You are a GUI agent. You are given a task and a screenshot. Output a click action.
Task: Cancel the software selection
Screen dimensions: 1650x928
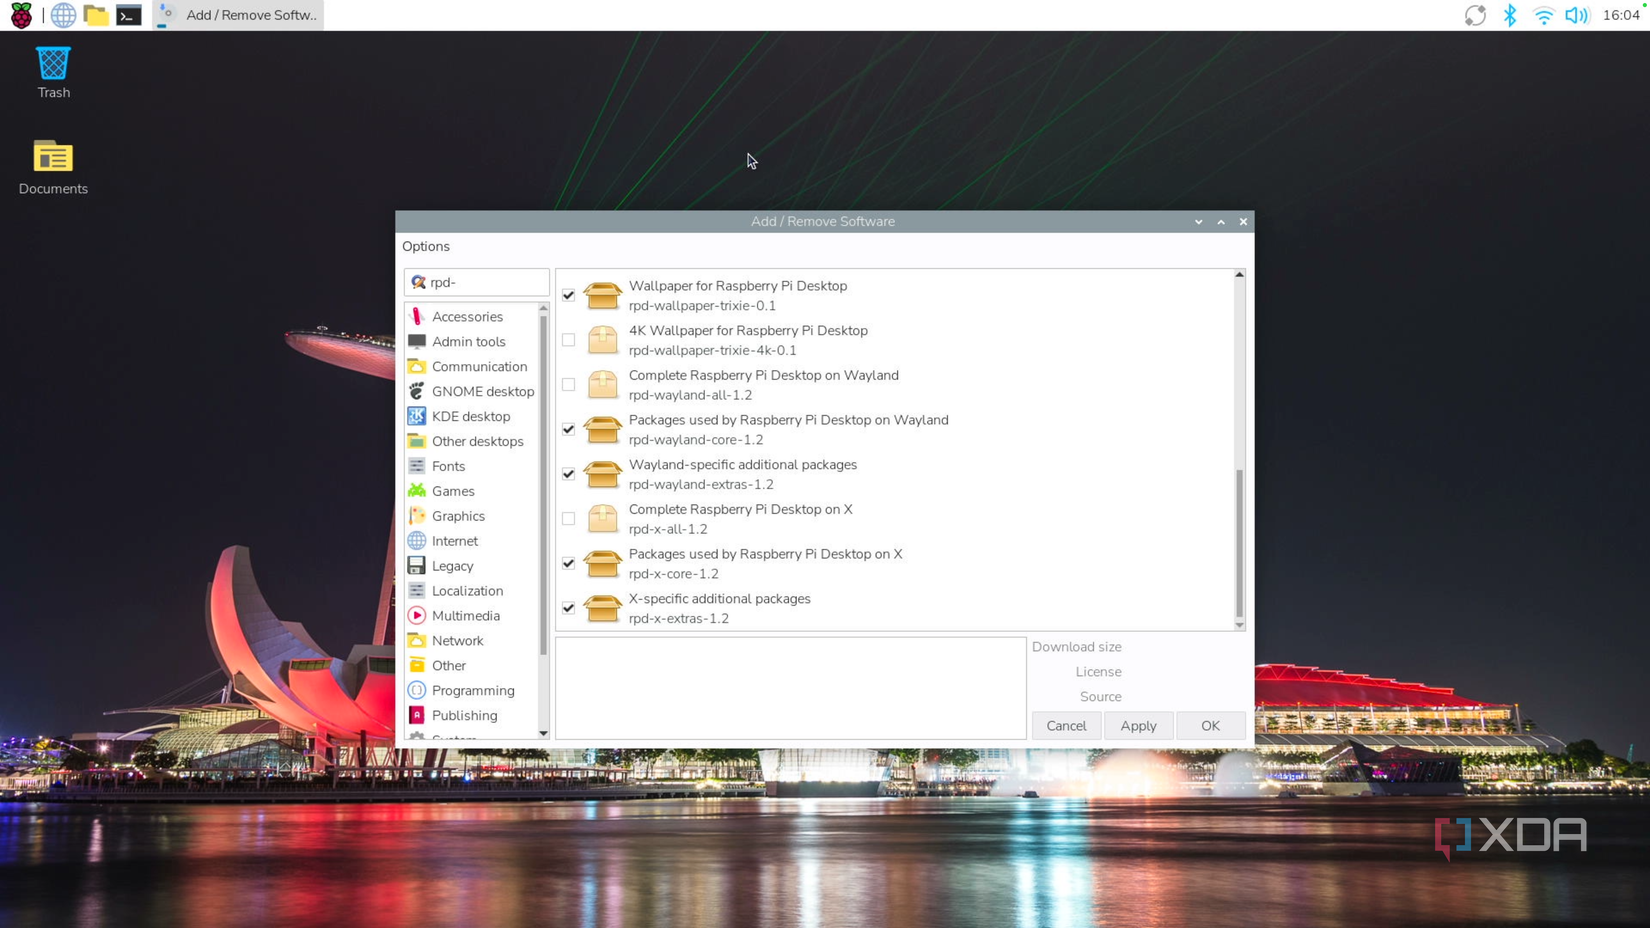[x=1066, y=725]
